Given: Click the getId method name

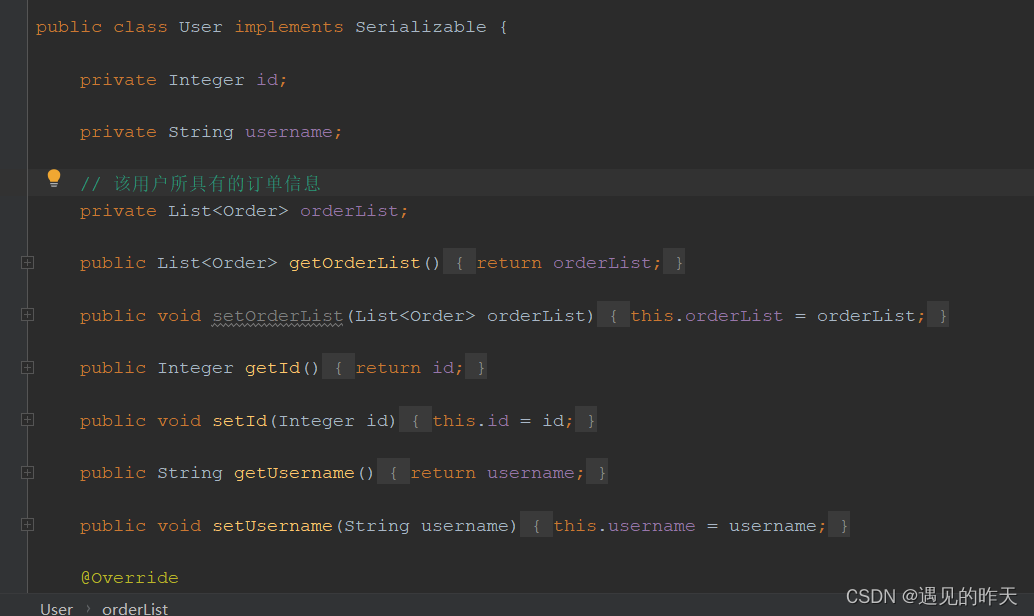Looking at the screenshot, I should coord(272,368).
